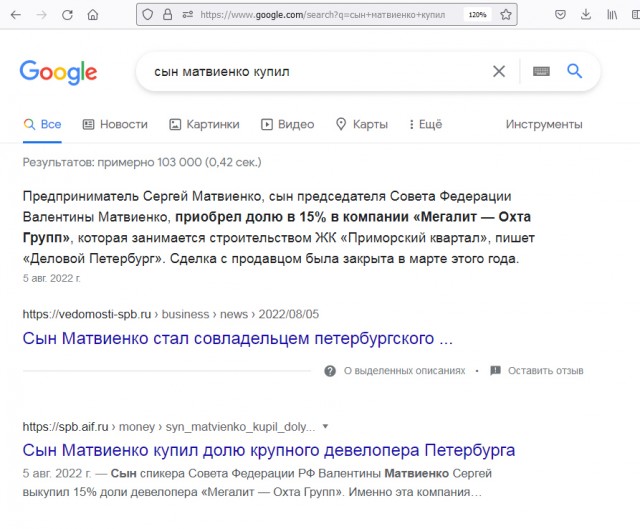The image size is (640, 529).
Task: Switch to the Картинки tab
Action: (204, 124)
